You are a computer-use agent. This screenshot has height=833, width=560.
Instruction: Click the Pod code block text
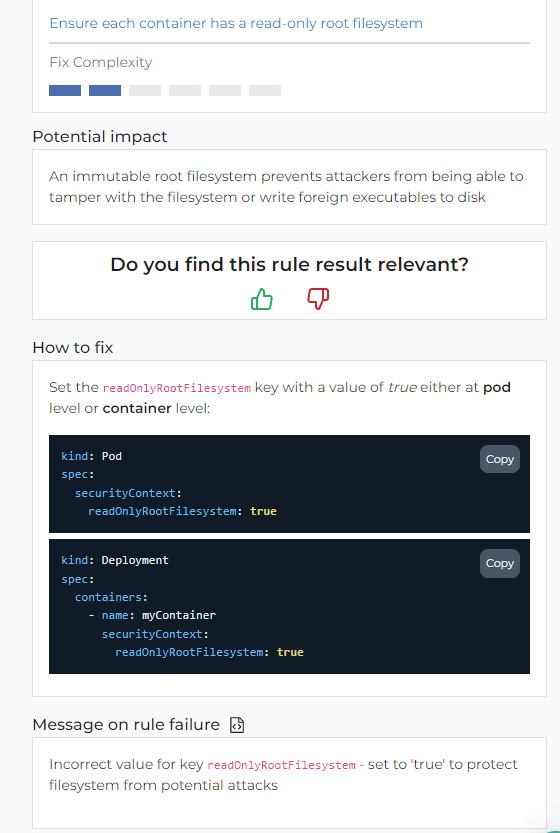169,483
